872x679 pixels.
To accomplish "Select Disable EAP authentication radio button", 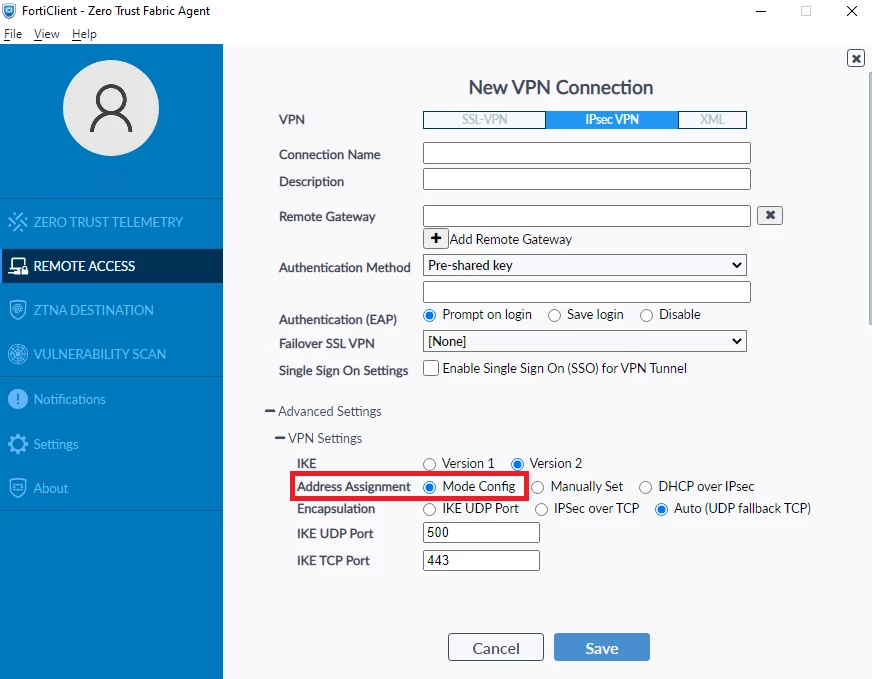I will pos(646,315).
